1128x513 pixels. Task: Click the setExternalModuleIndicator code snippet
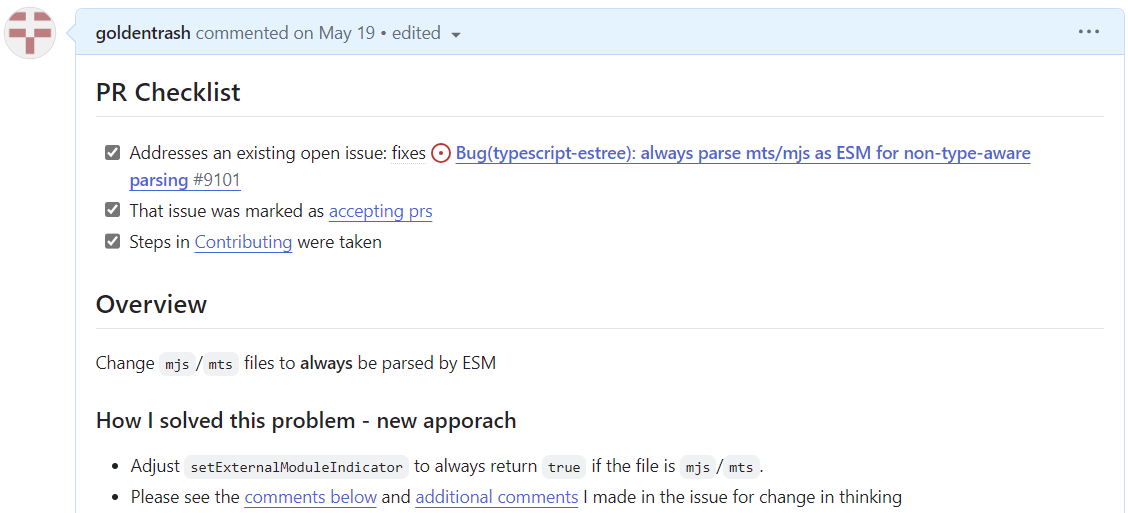tap(296, 467)
